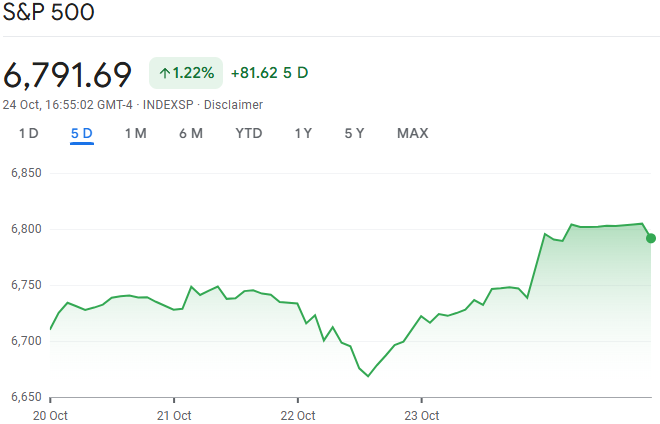The height and width of the screenshot is (424, 660).
Task: Click the +81.62 5 D change text
Action: (269, 73)
